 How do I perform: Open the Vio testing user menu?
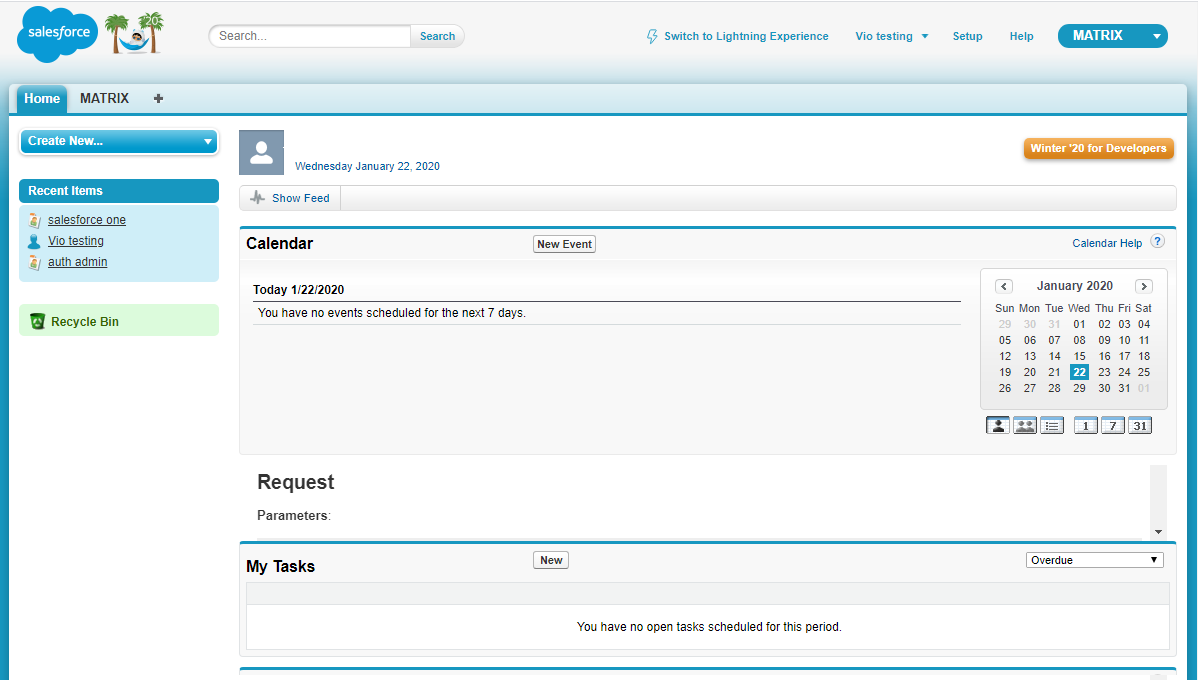click(892, 36)
